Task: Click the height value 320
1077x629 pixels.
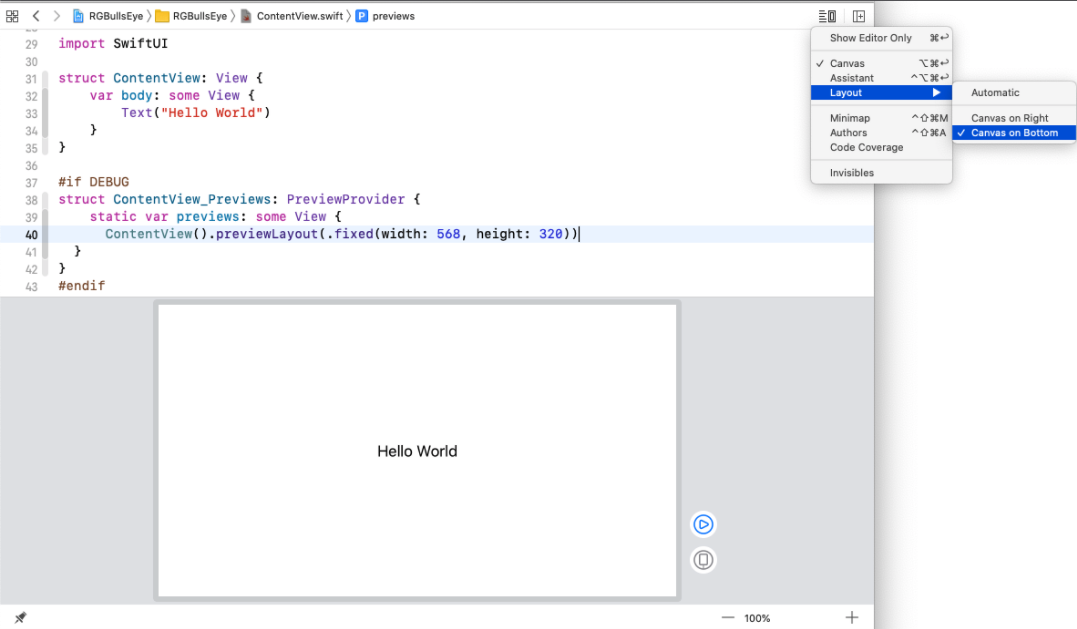Action: coord(550,234)
